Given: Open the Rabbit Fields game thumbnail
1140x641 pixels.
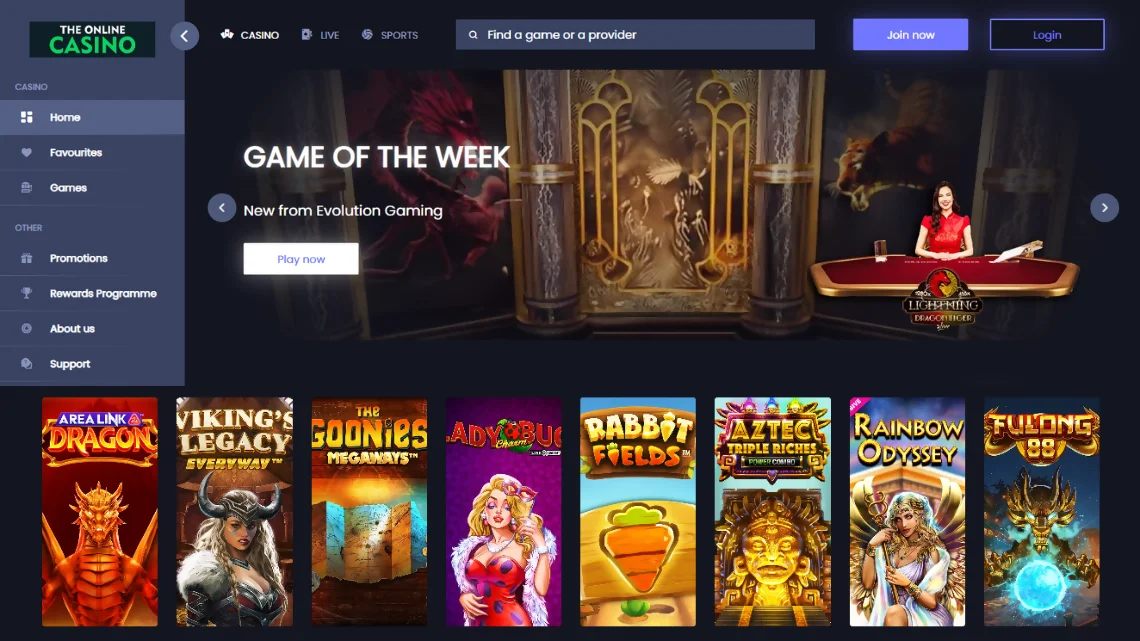Looking at the screenshot, I should 638,512.
